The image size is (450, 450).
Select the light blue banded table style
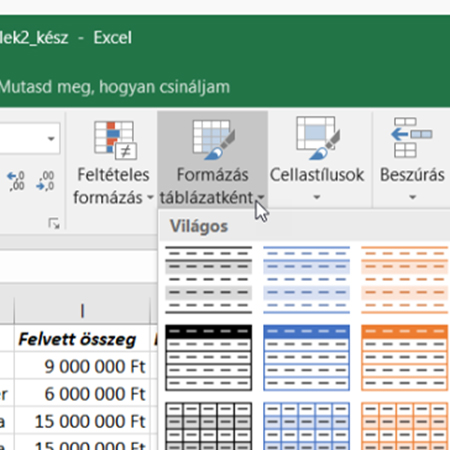307,280
